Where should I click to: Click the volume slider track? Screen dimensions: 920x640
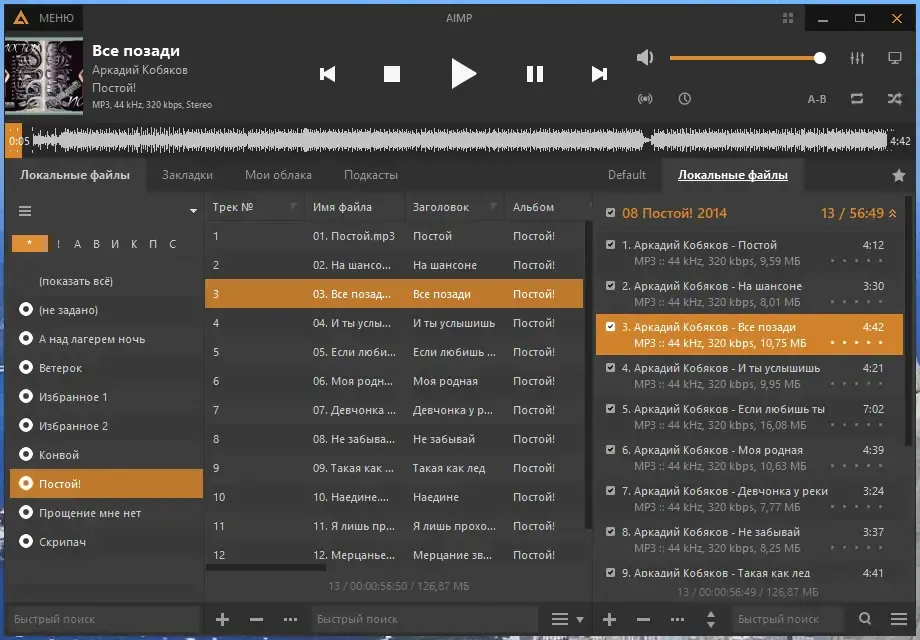tap(745, 57)
